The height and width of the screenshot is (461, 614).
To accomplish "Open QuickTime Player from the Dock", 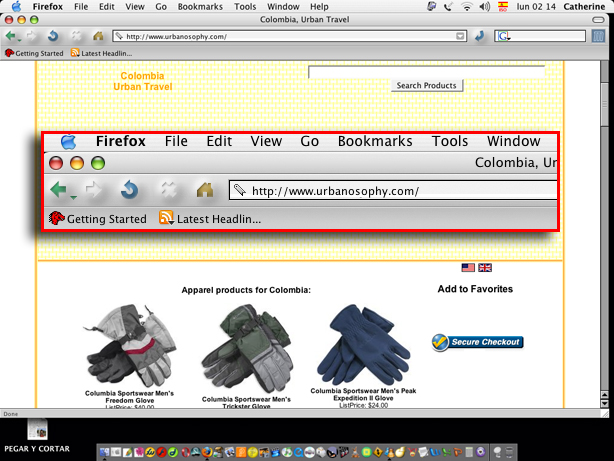I will coord(298,452).
